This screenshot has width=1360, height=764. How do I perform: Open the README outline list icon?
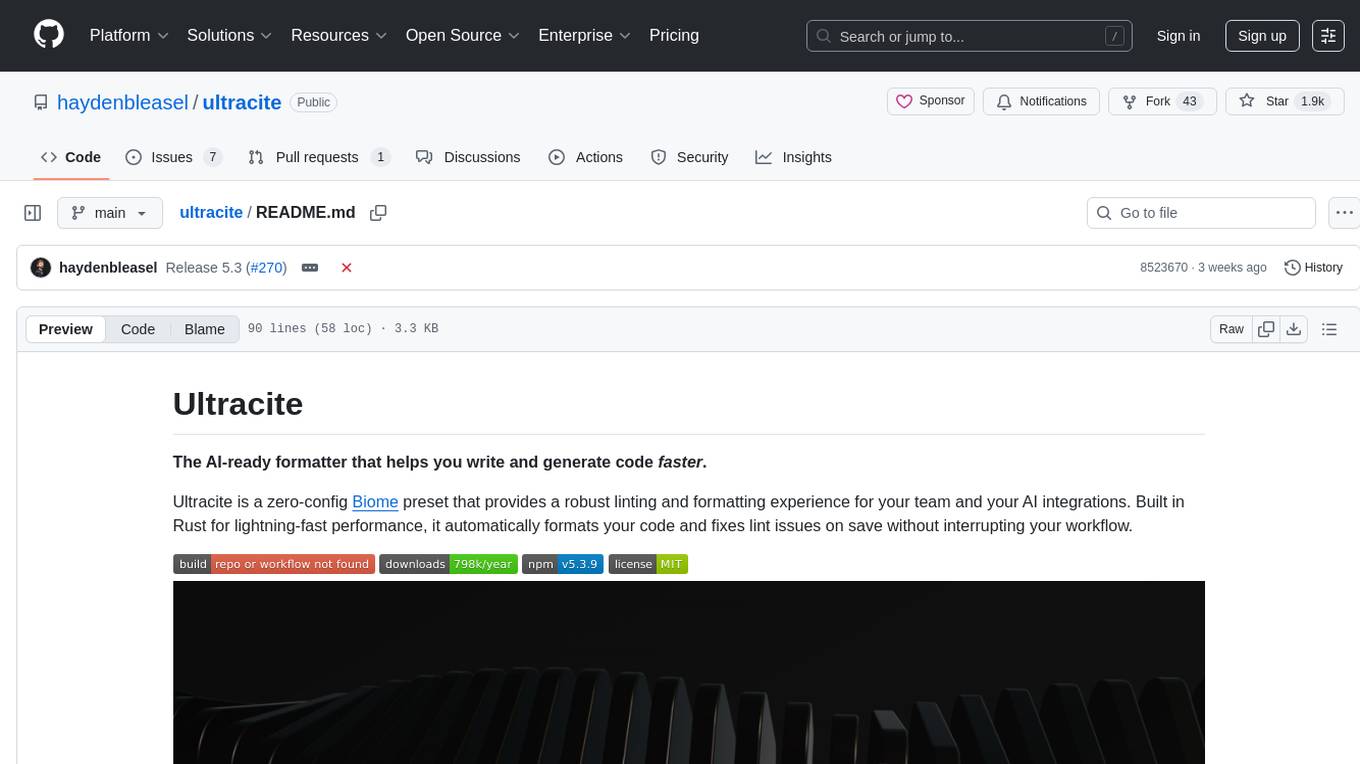point(1329,329)
